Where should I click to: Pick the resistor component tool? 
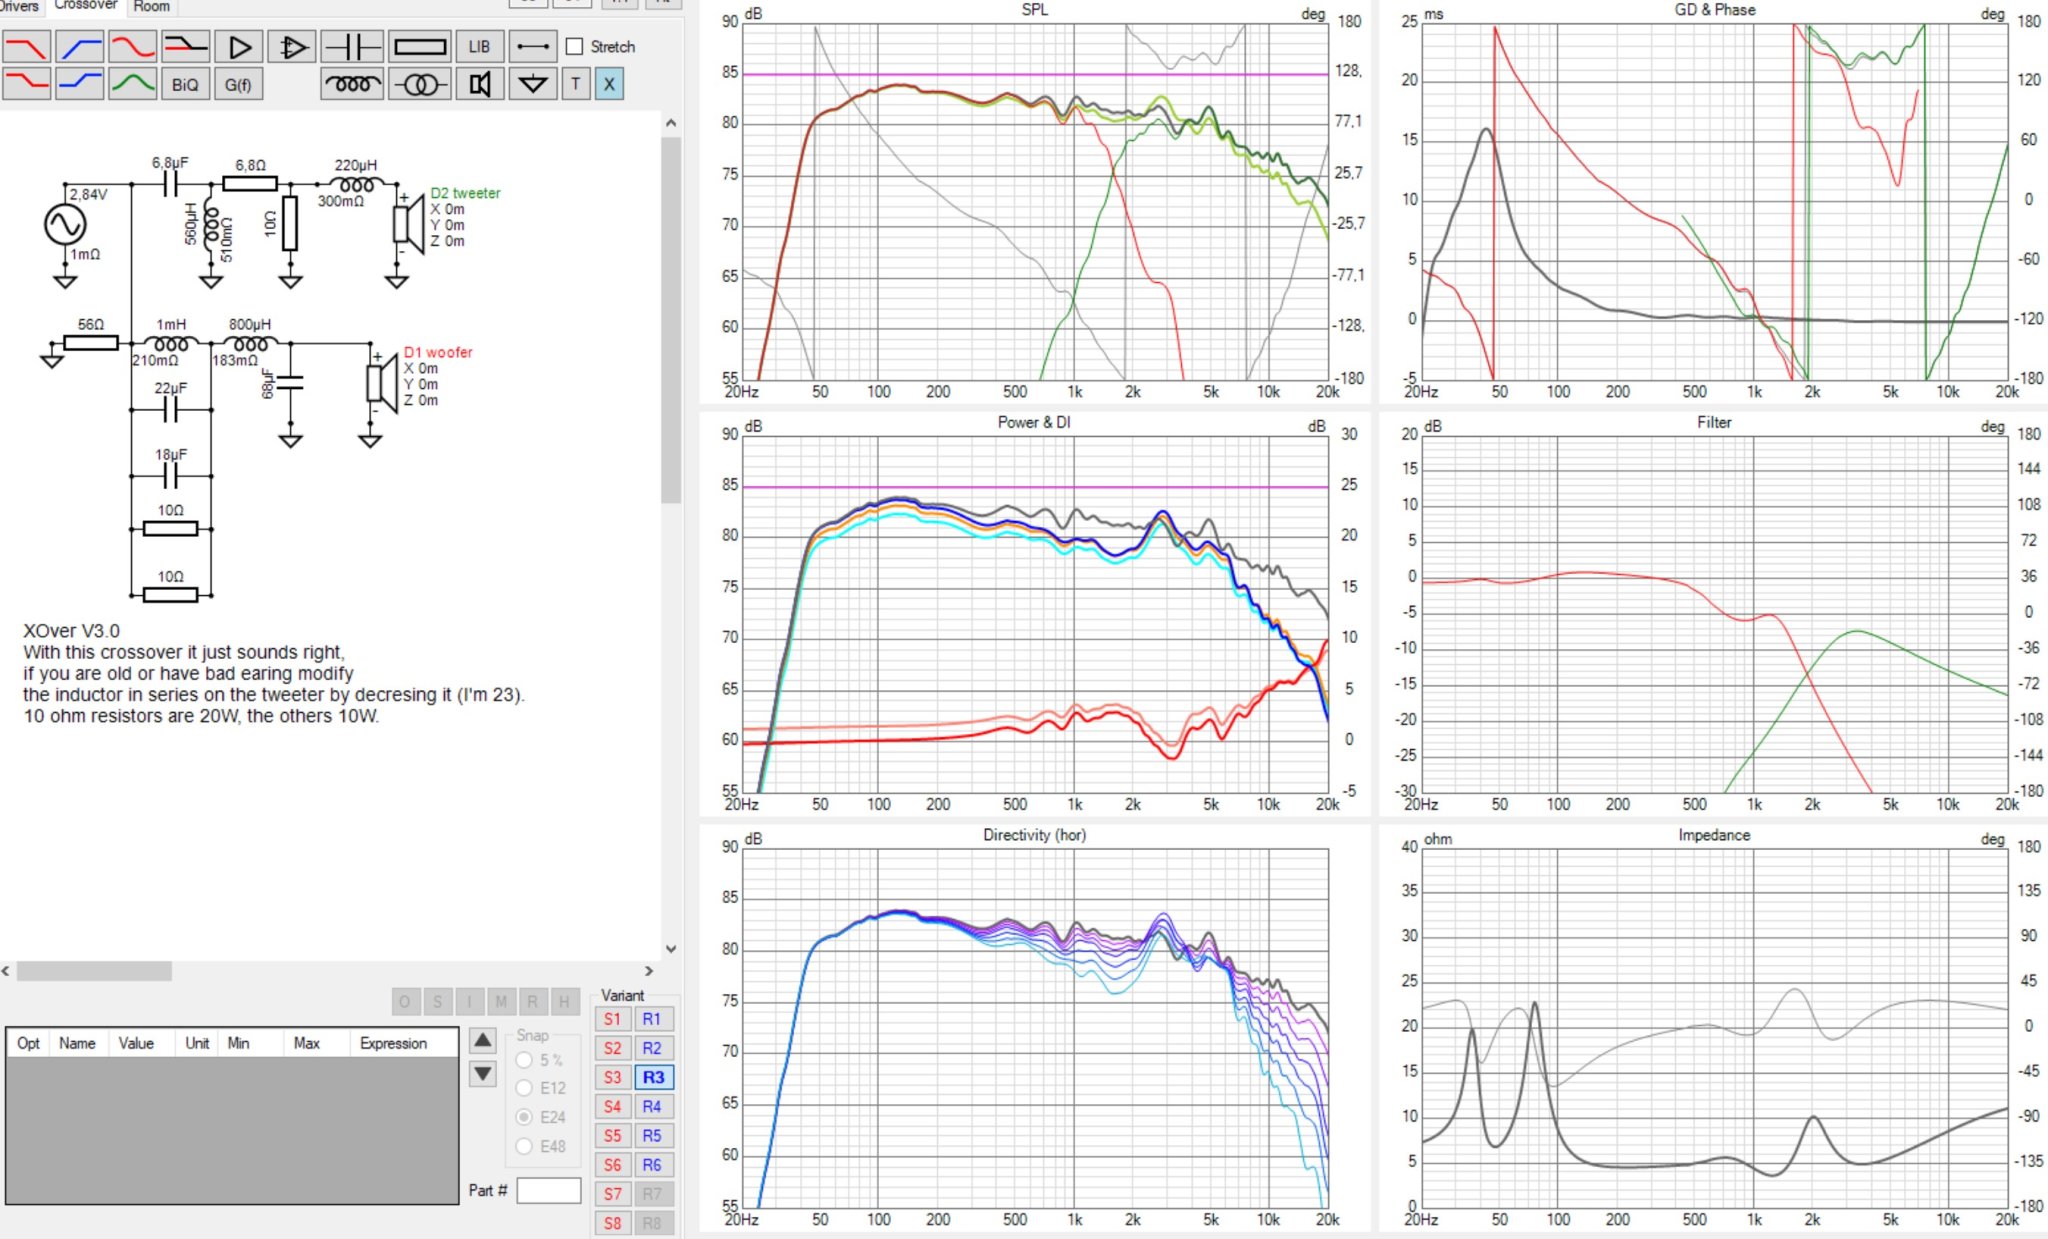(420, 47)
